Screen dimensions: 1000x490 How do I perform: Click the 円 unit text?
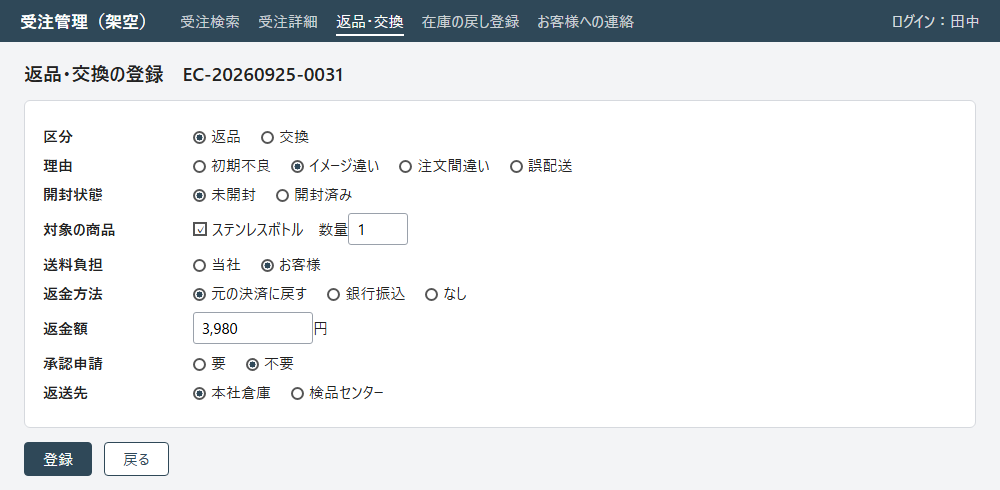point(321,329)
